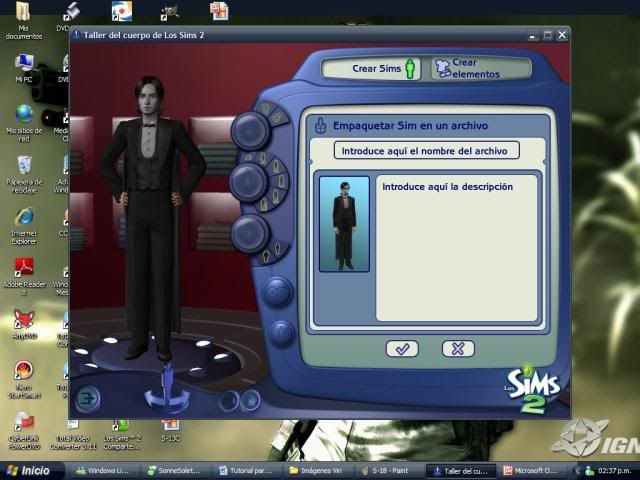Switch to Windows Li... taskbar window
The image size is (640, 480).
103,471
